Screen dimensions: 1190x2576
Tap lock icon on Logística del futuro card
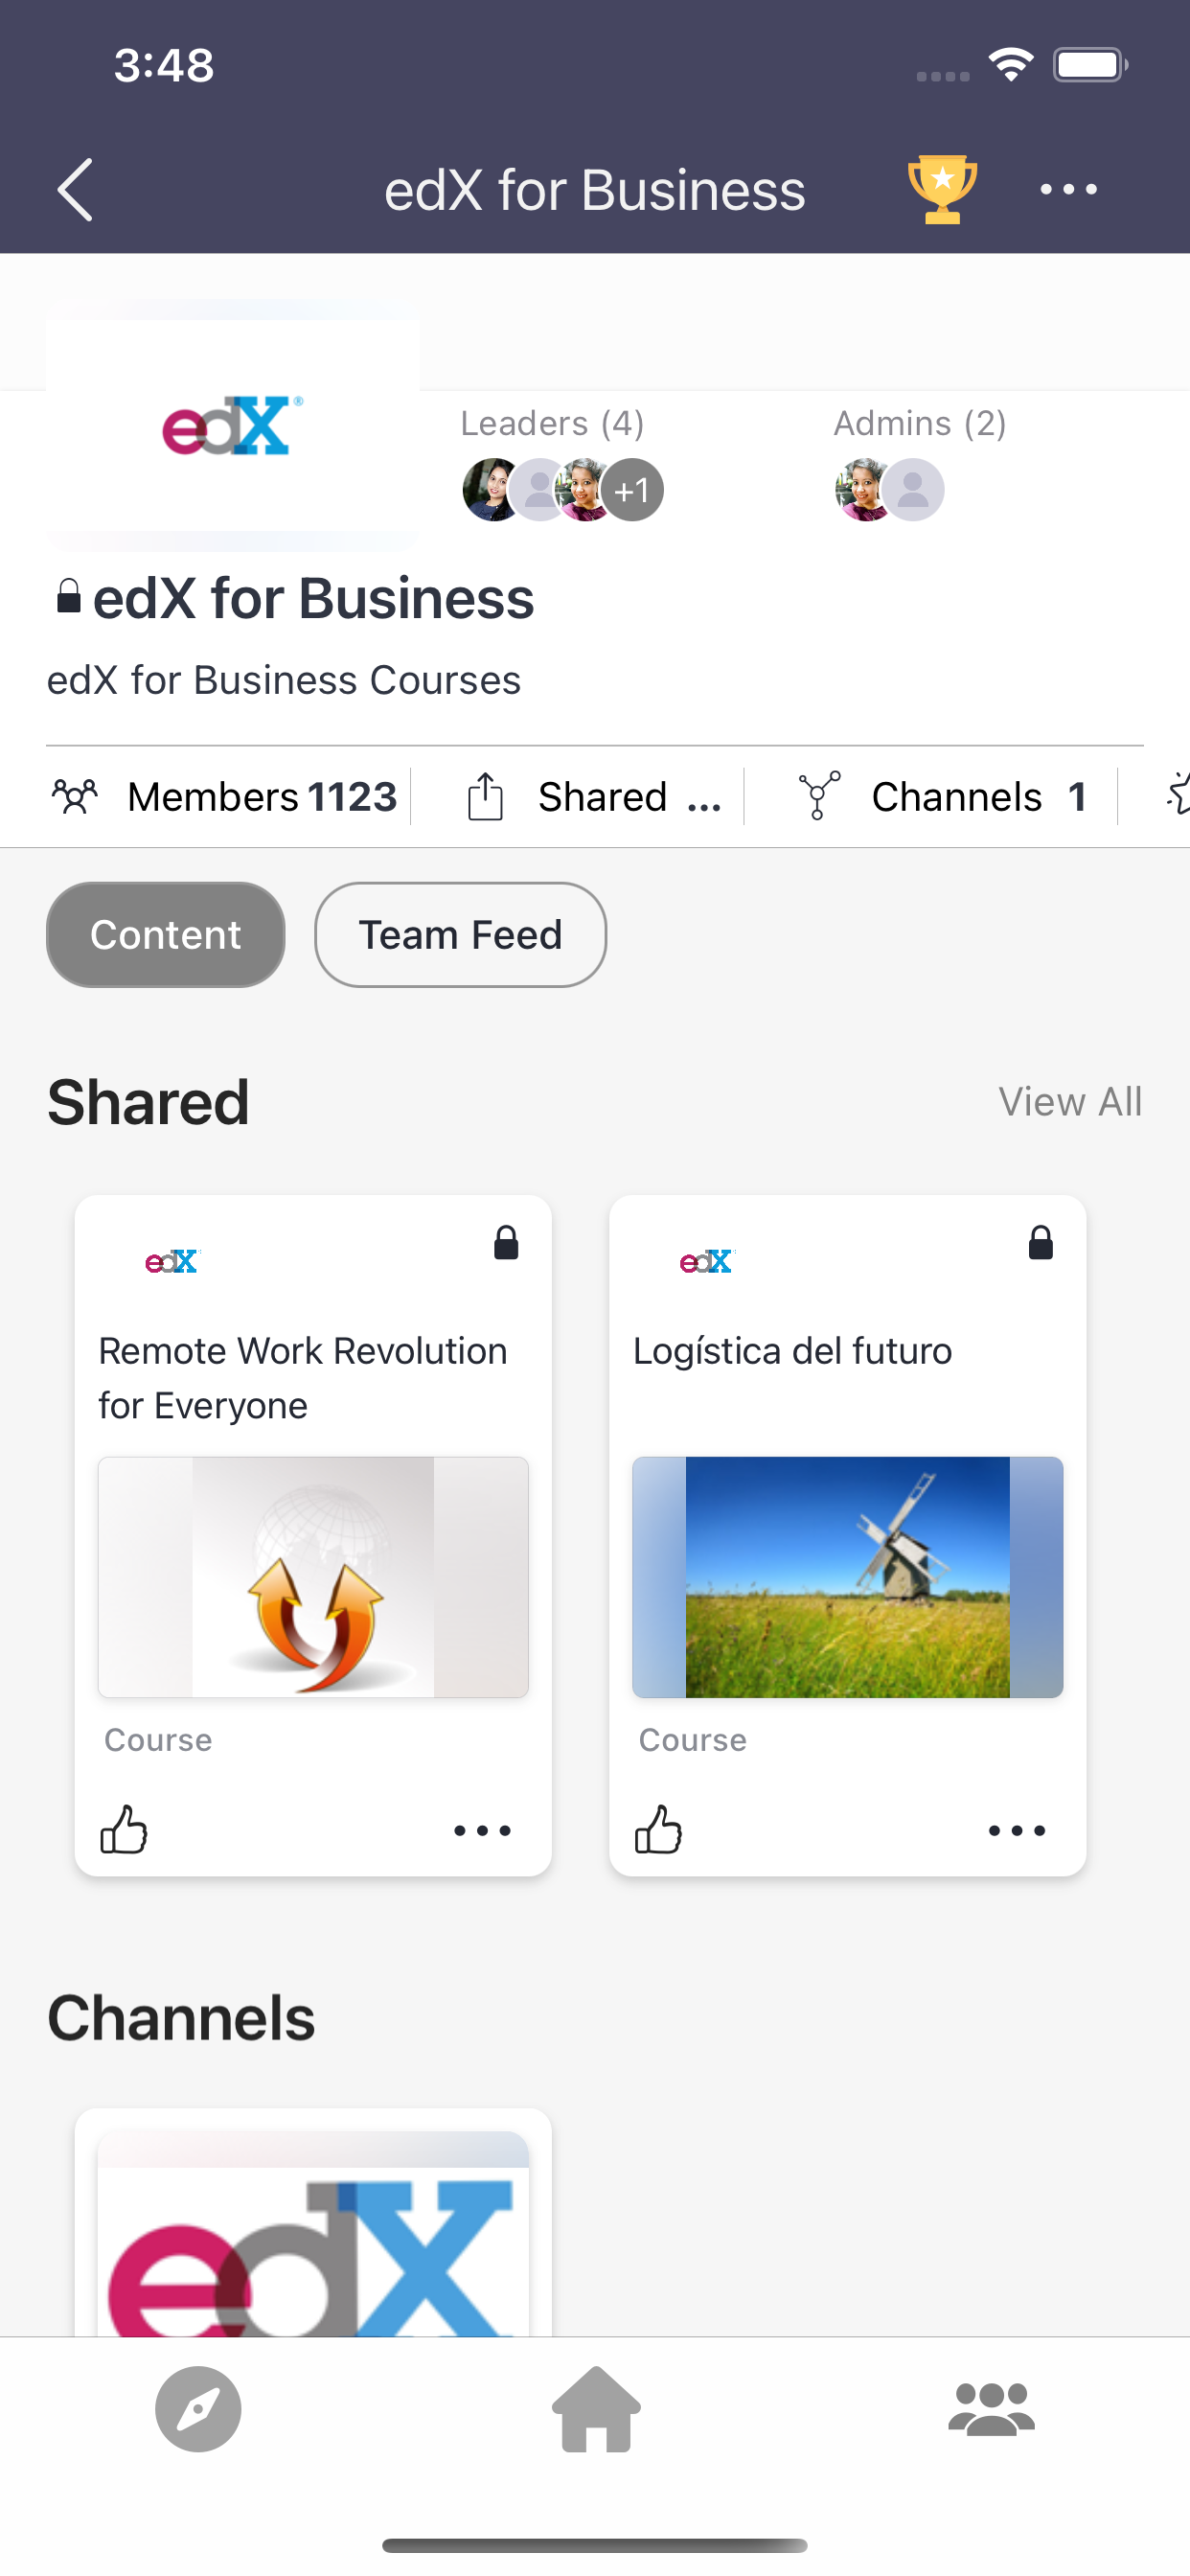coord(1041,1243)
